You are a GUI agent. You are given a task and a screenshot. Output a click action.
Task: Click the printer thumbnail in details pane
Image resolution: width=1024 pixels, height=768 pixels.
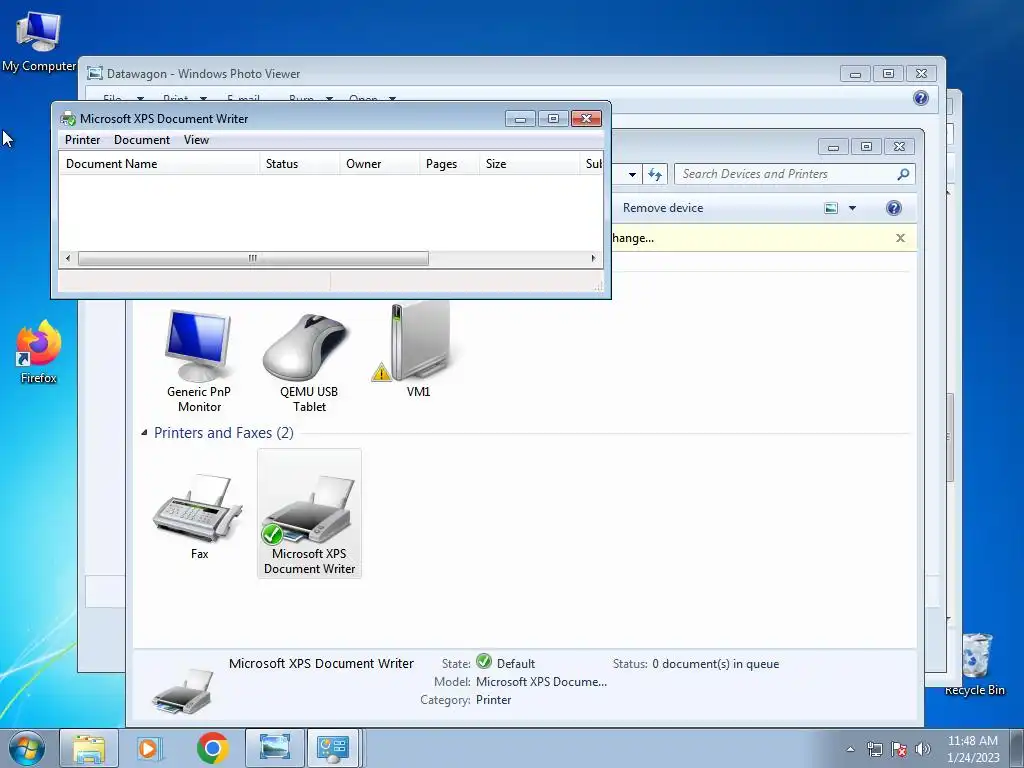[184, 690]
